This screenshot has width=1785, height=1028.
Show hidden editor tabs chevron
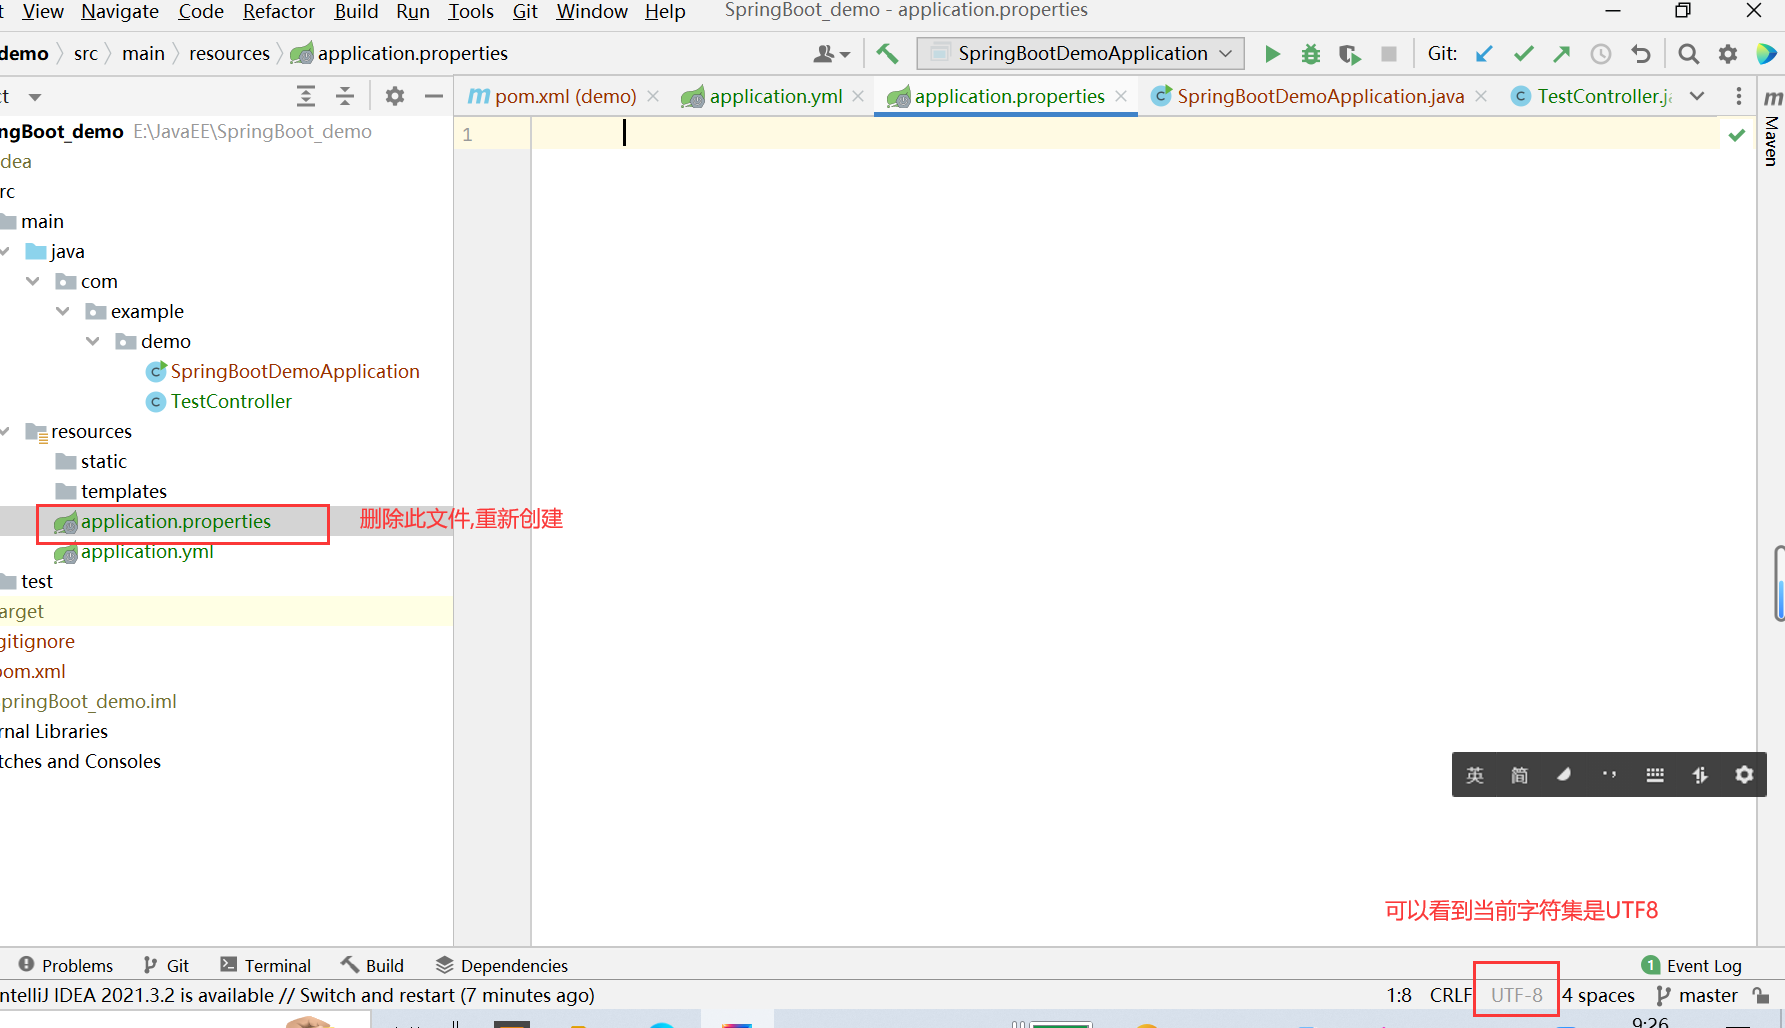[1697, 96]
